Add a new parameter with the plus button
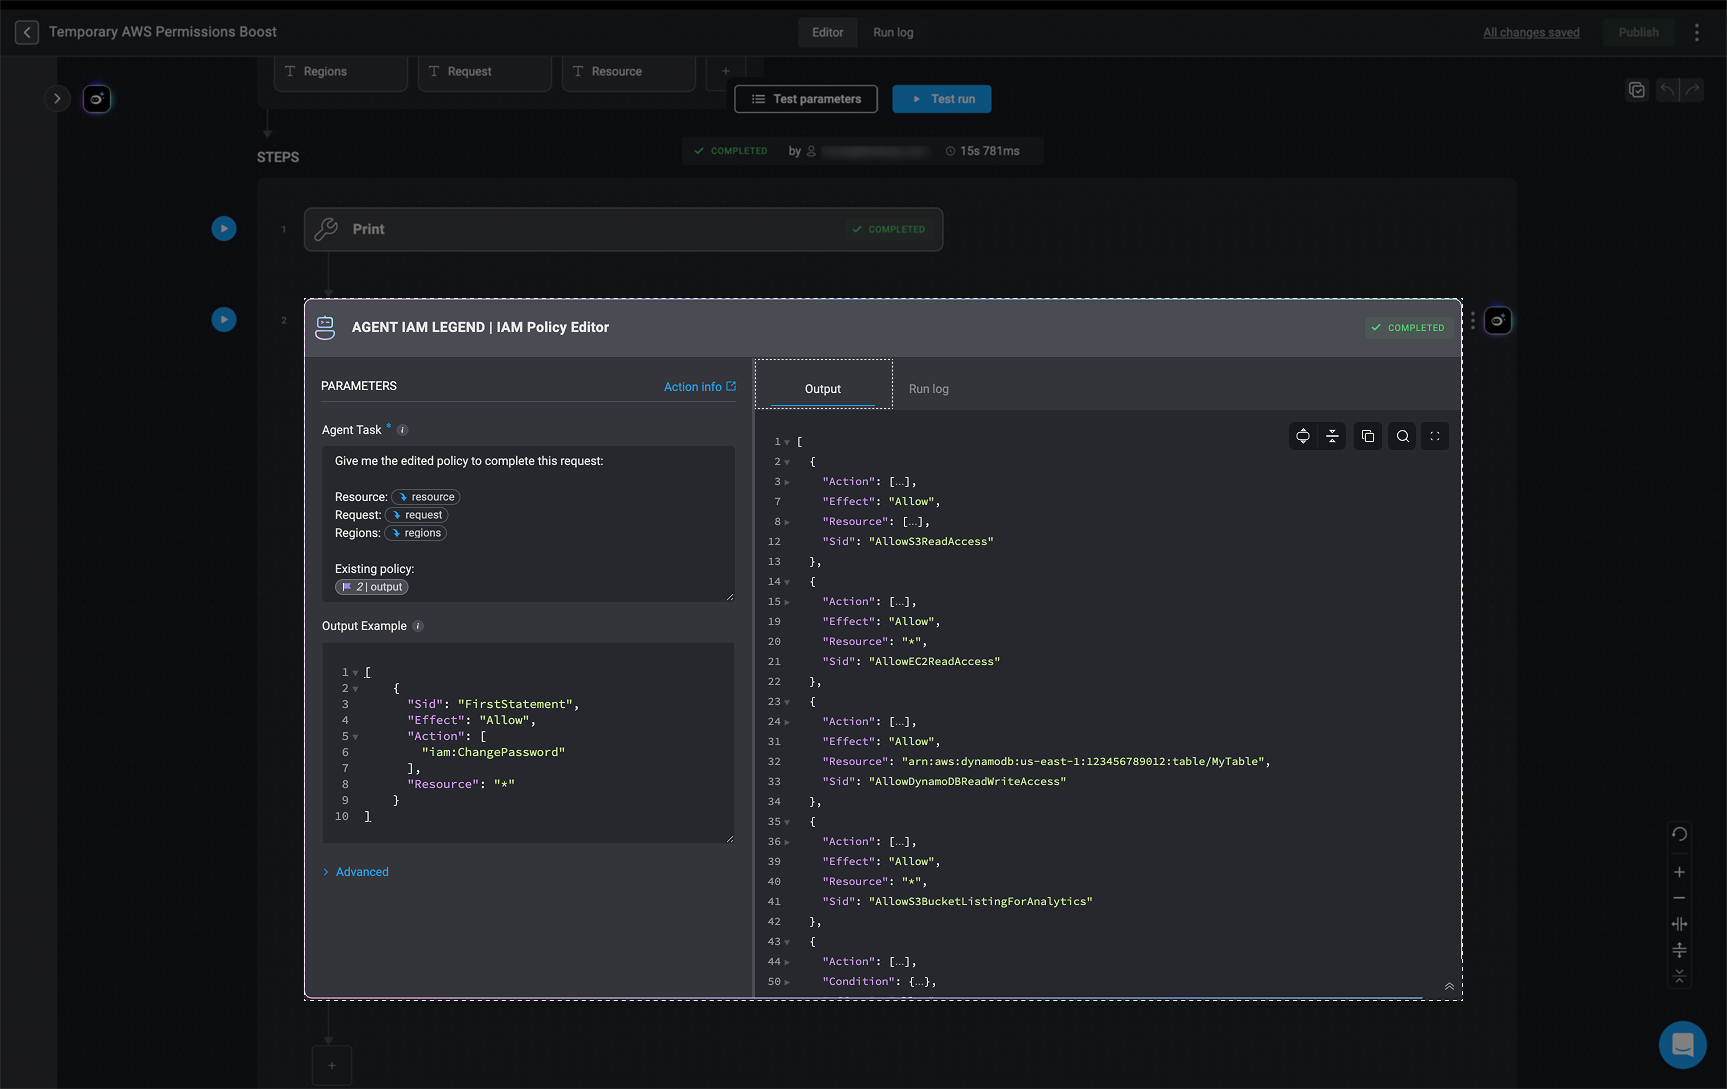 (726, 71)
